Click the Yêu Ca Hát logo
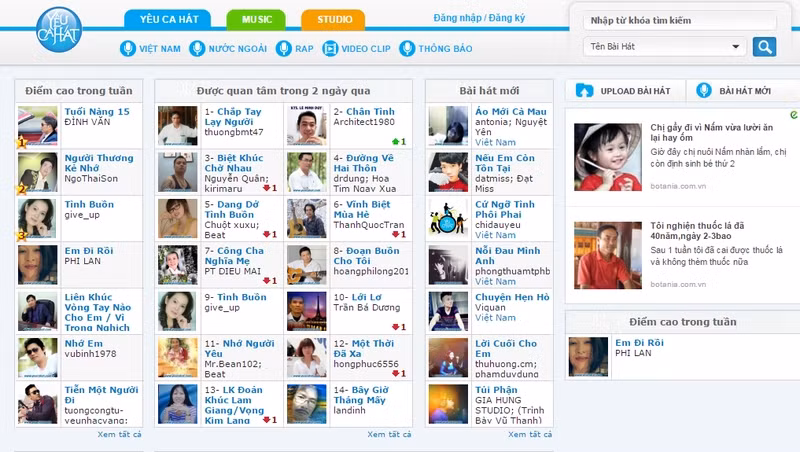 point(59,29)
